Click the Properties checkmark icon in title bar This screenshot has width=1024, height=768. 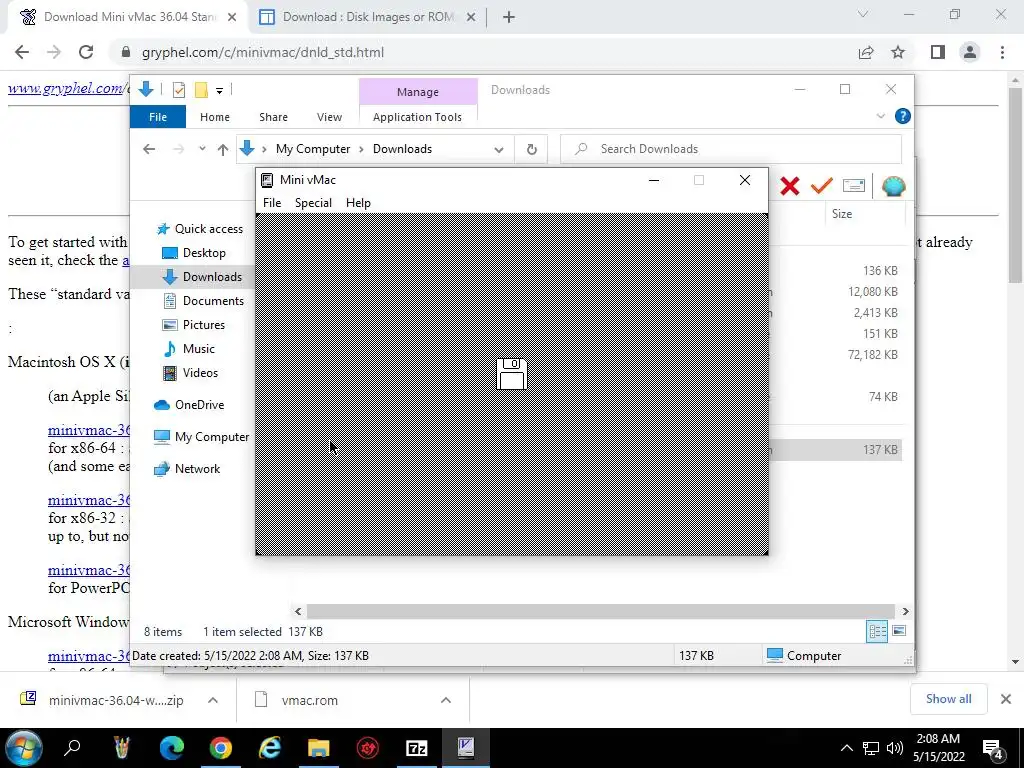(178, 90)
